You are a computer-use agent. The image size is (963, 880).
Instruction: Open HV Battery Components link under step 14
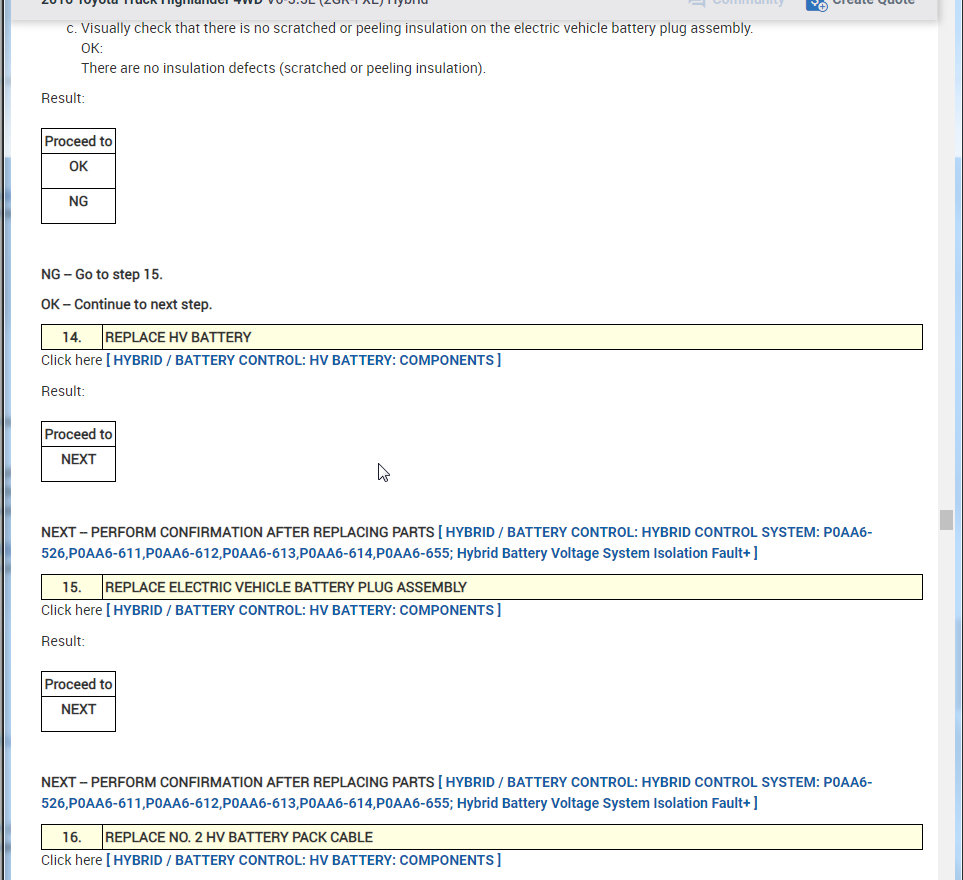(303, 360)
